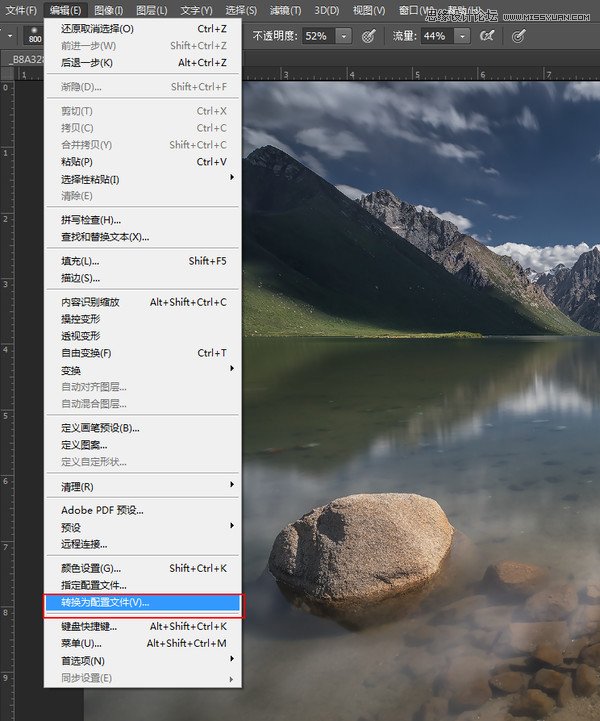
Task: Open the 图像(I) menu
Action: coord(109,10)
